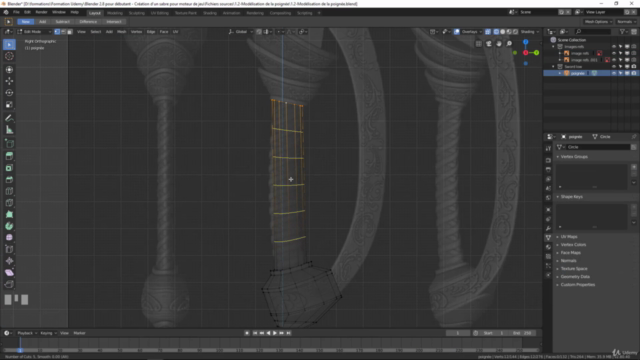Select the Extrude Region tool
This screenshot has width=640, height=360.
click(9, 156)
